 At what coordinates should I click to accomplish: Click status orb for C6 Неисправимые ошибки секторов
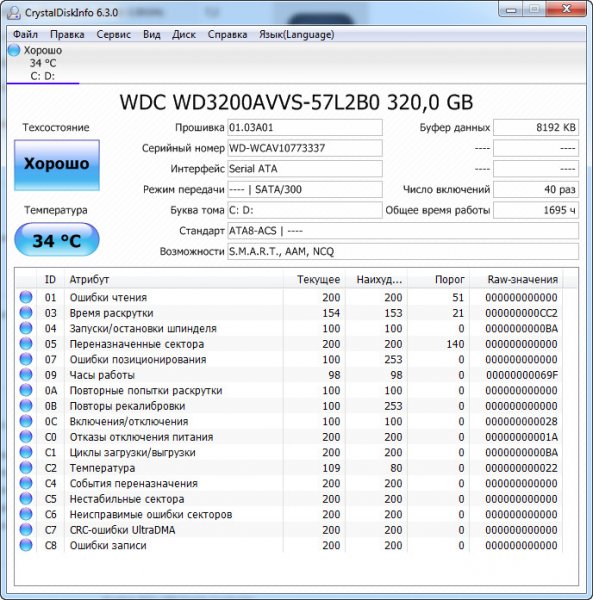pos(26,514)
